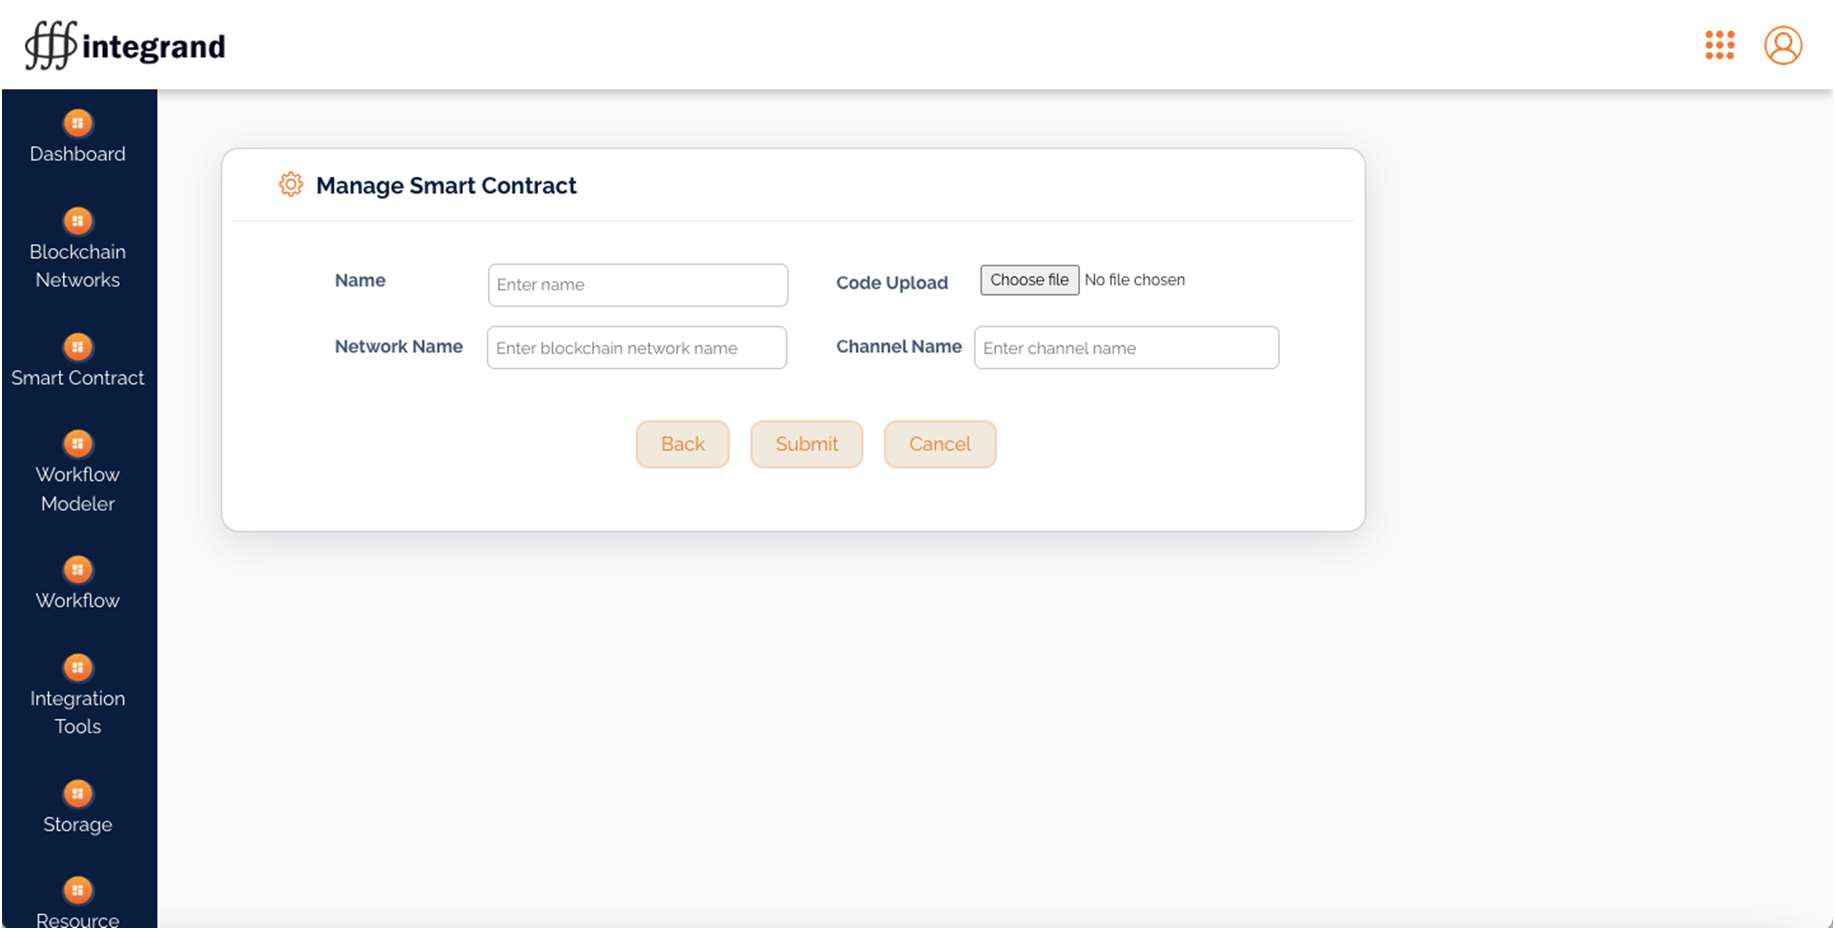
Task: Focus the Enter name input field
Action: [638, 285]
